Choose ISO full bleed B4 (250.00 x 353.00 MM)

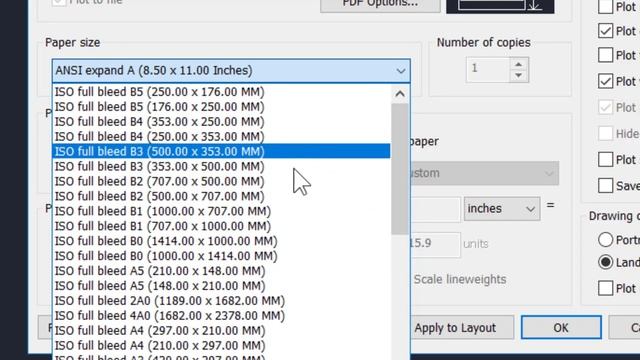(221, 137)
